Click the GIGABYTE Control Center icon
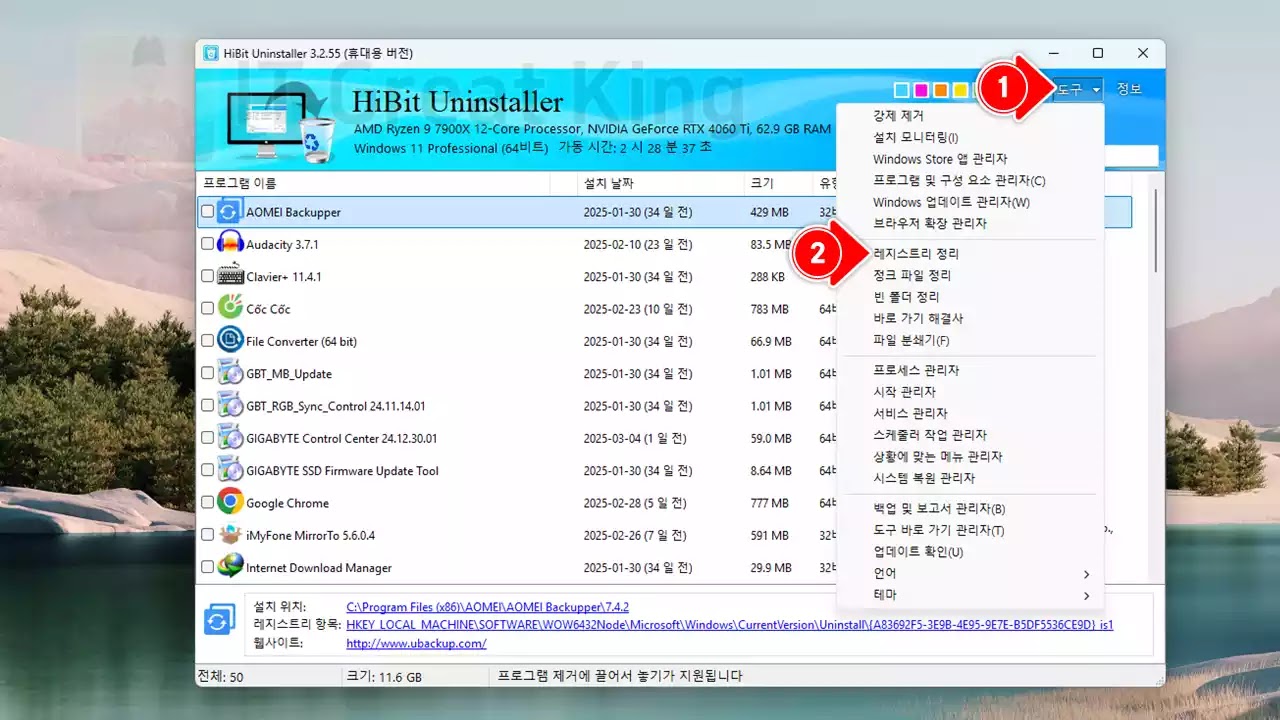Screen dimensions: 1280x720 [x=230, y=438]
